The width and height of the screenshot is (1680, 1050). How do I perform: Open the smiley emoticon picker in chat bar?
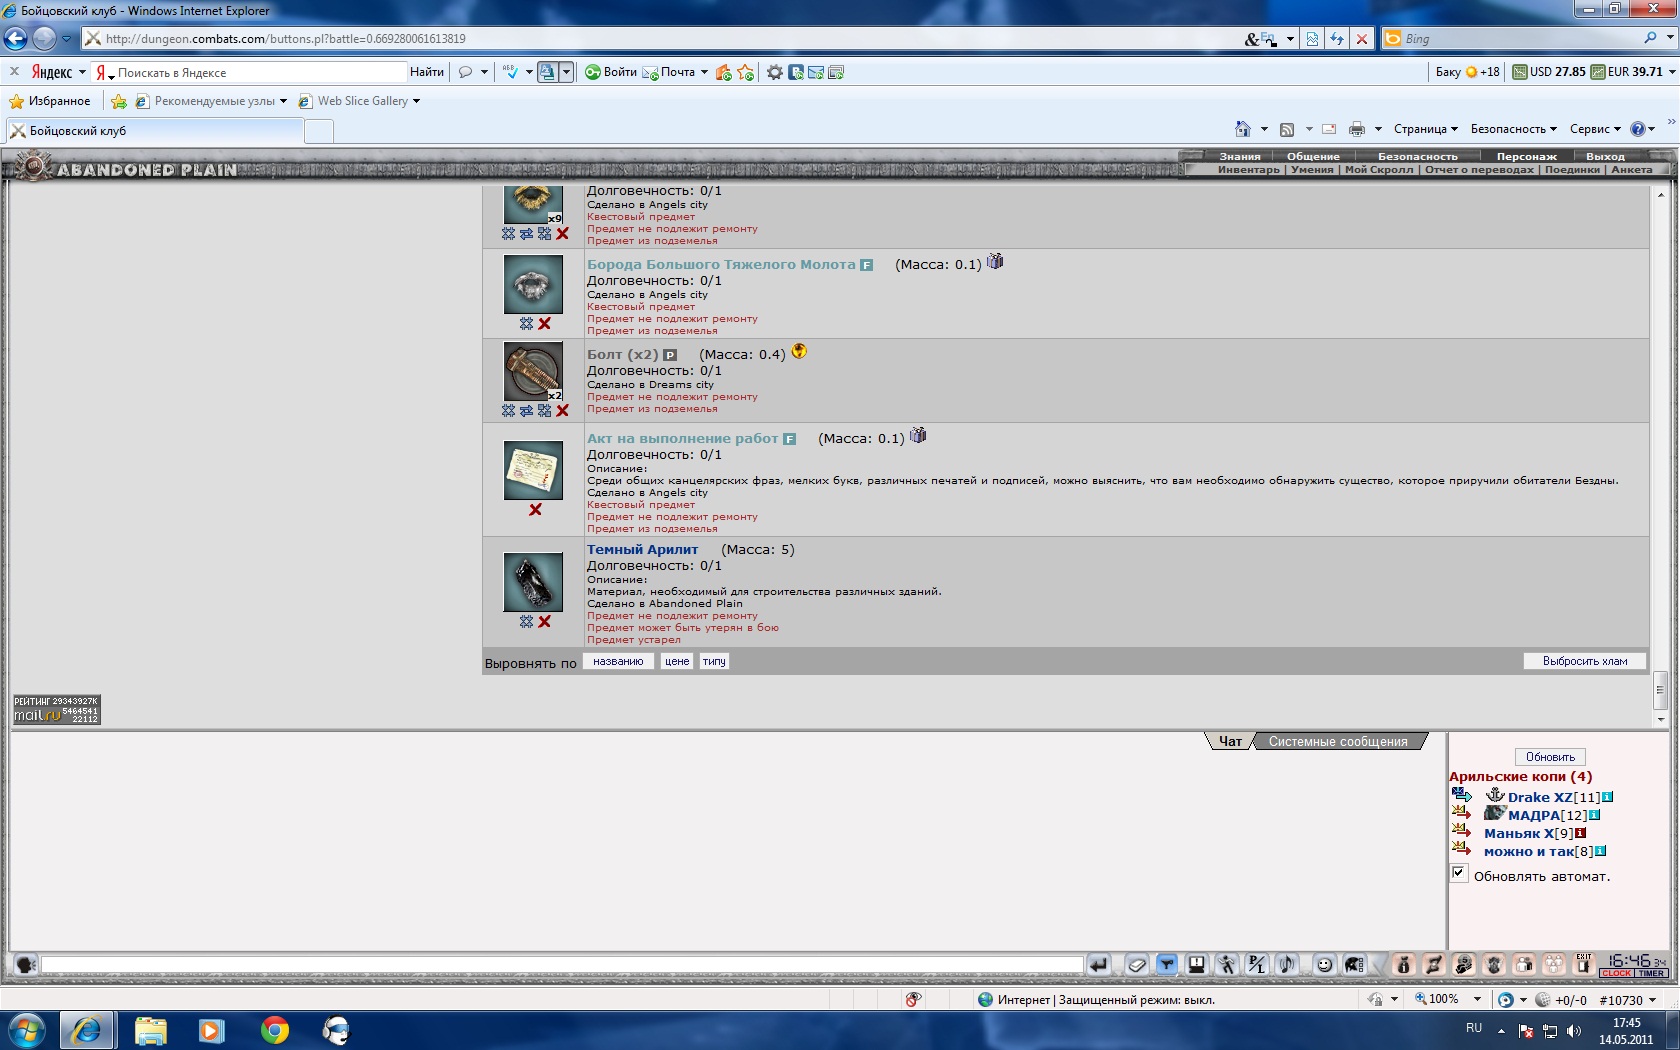tap(1324, 965)
